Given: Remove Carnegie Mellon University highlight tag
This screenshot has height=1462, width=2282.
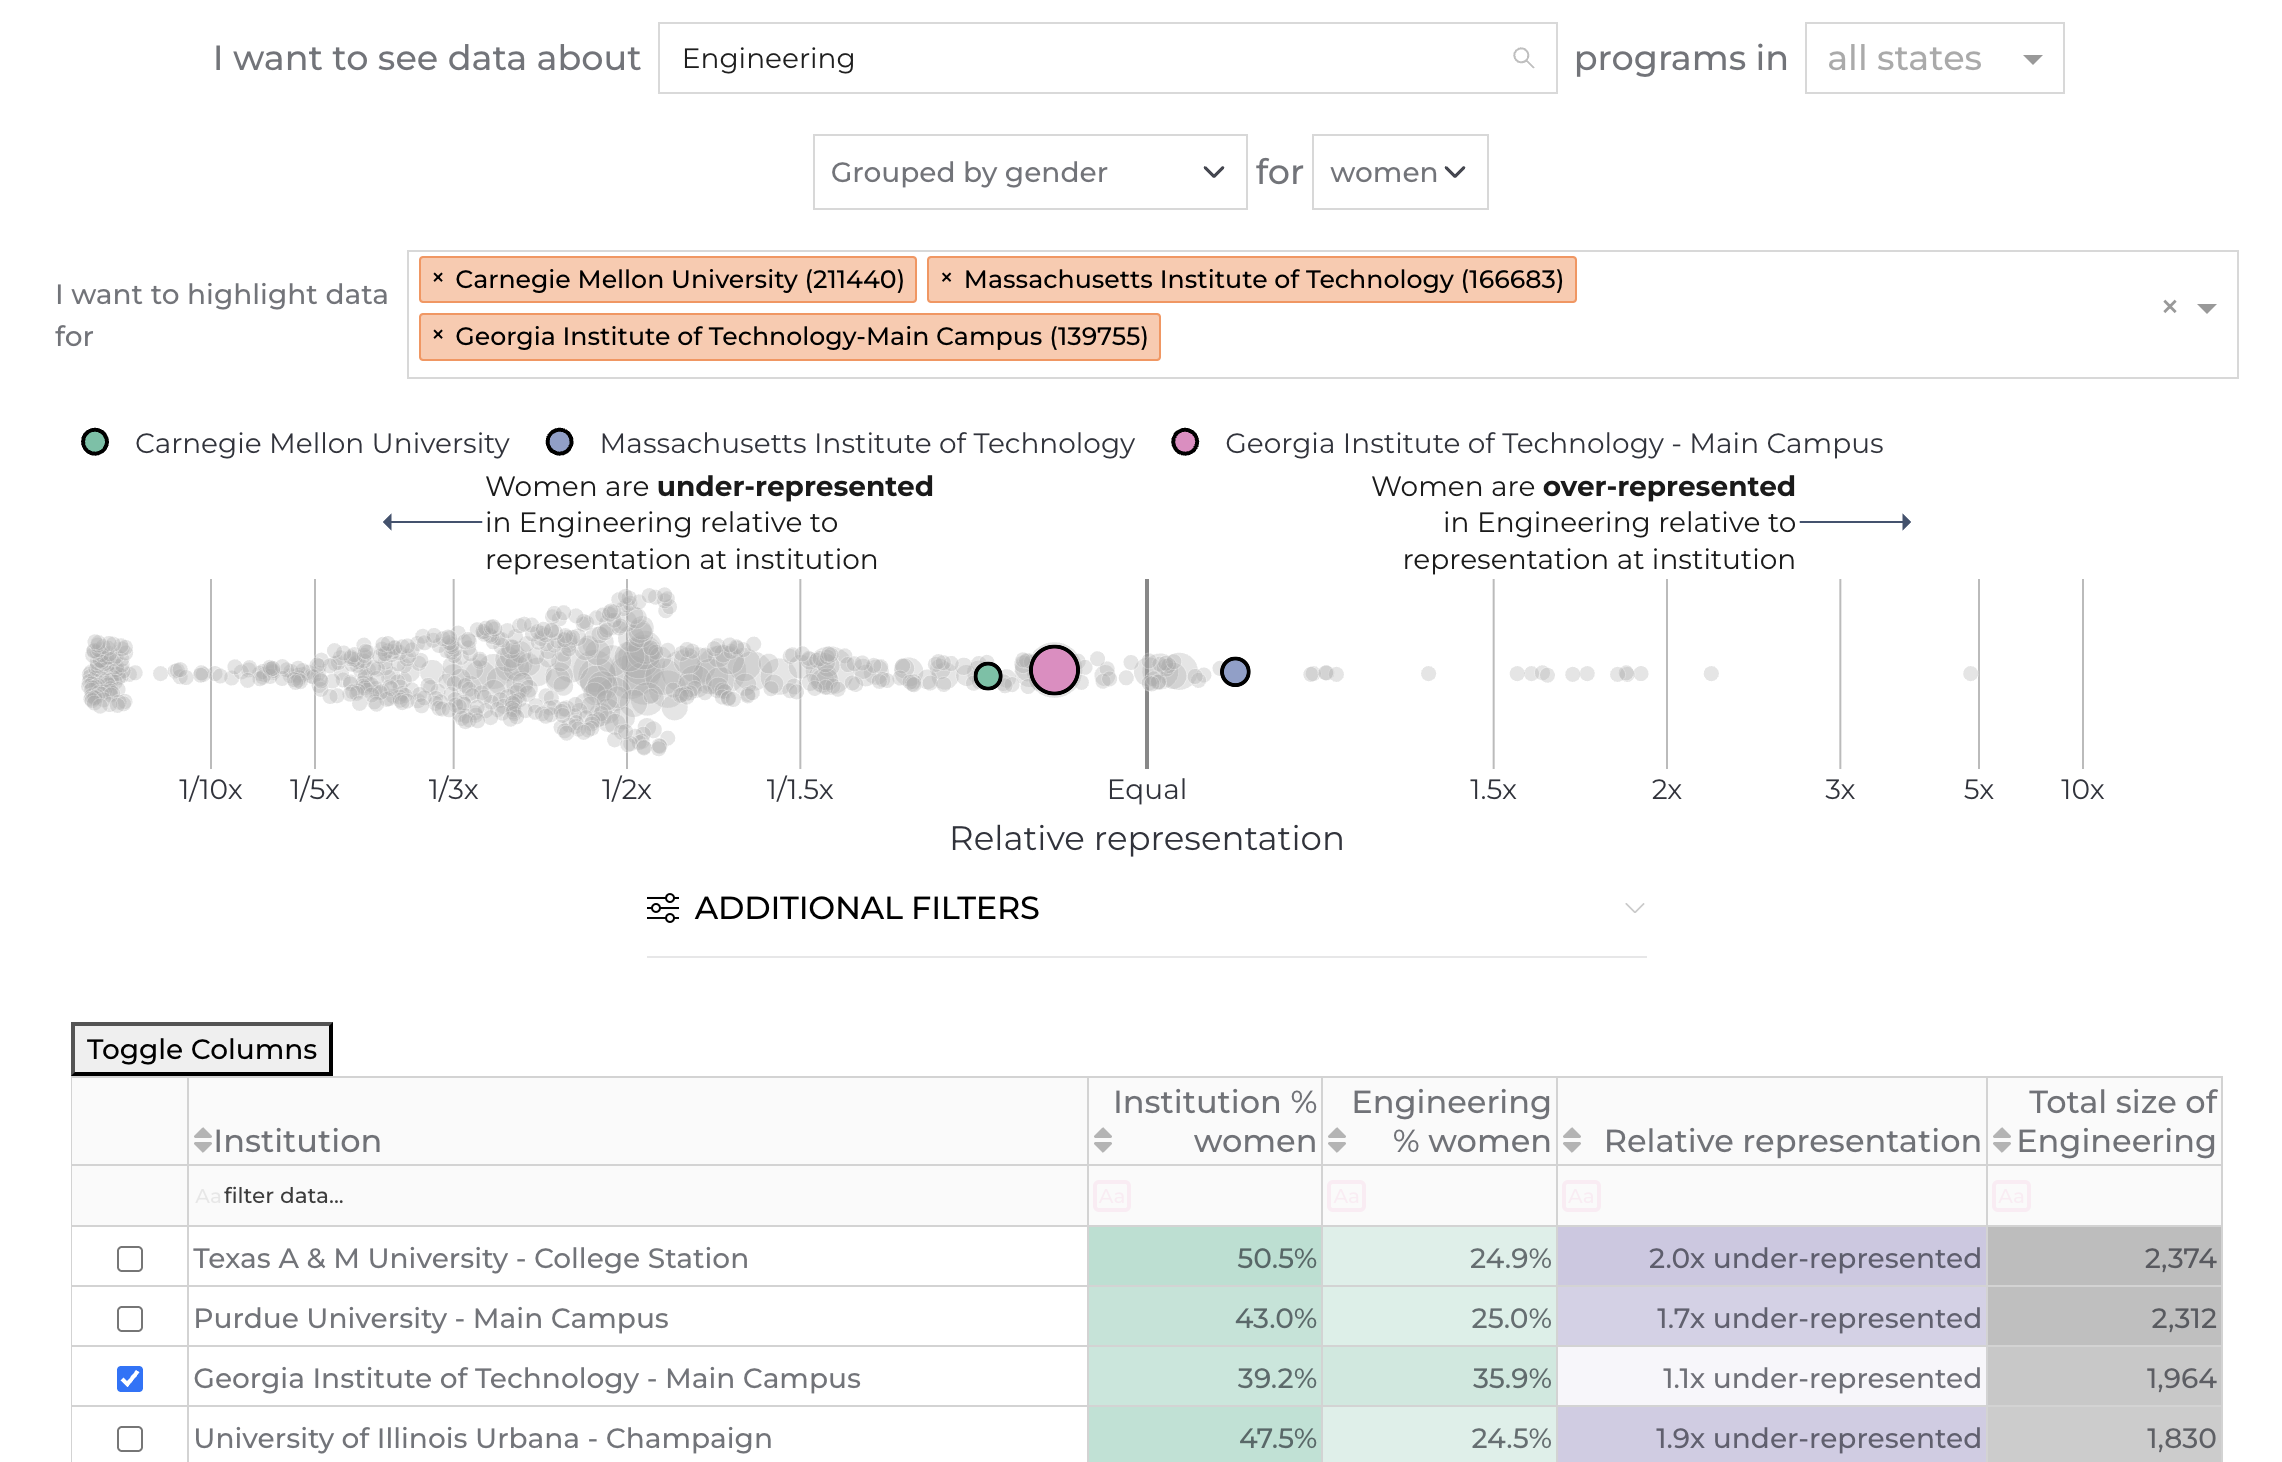Looking at the screenshot, I should (x=438, y=279).
